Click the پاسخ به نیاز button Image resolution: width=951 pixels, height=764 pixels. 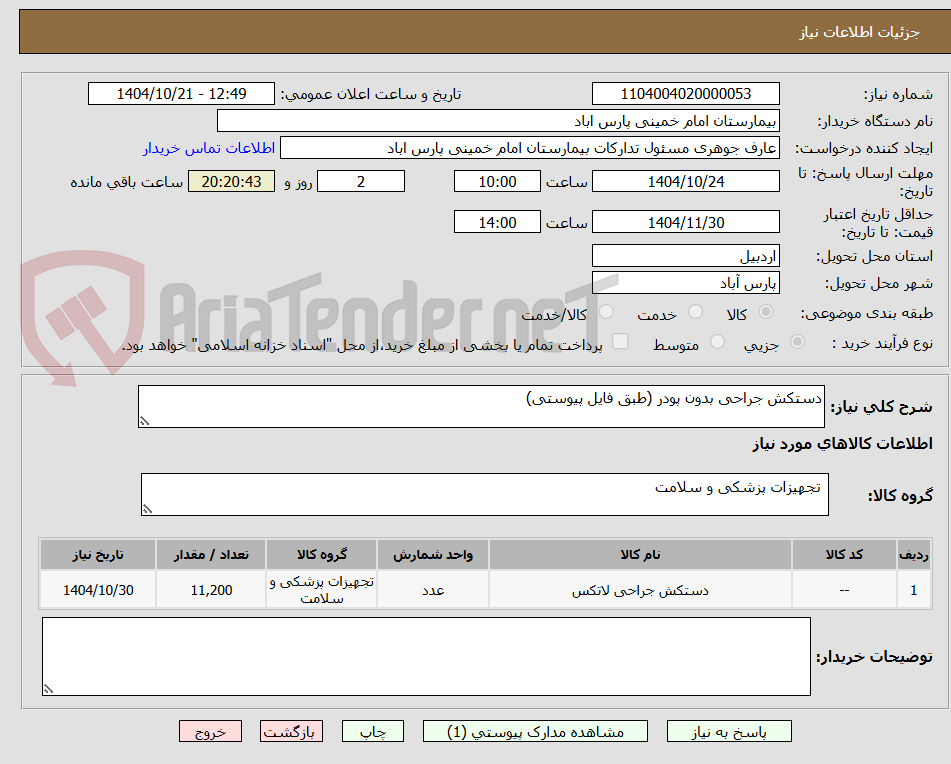pyautogui.click(x=729, y=731)
